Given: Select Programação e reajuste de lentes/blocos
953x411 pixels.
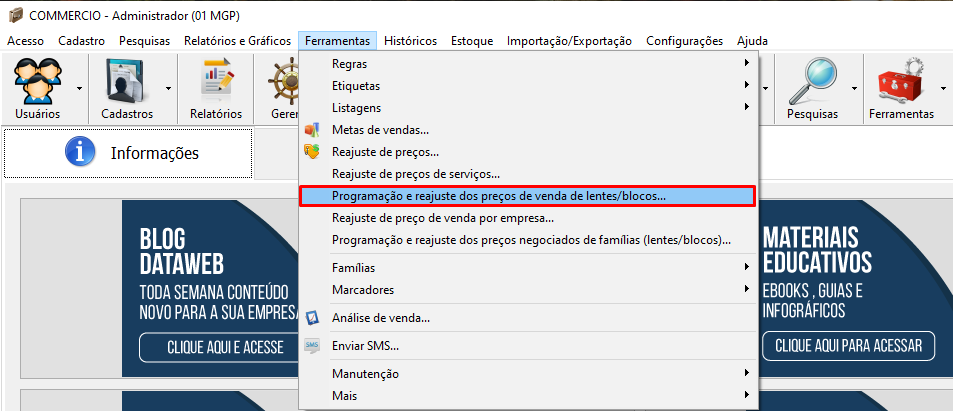Looking at the screenshot, I should 498,196.
